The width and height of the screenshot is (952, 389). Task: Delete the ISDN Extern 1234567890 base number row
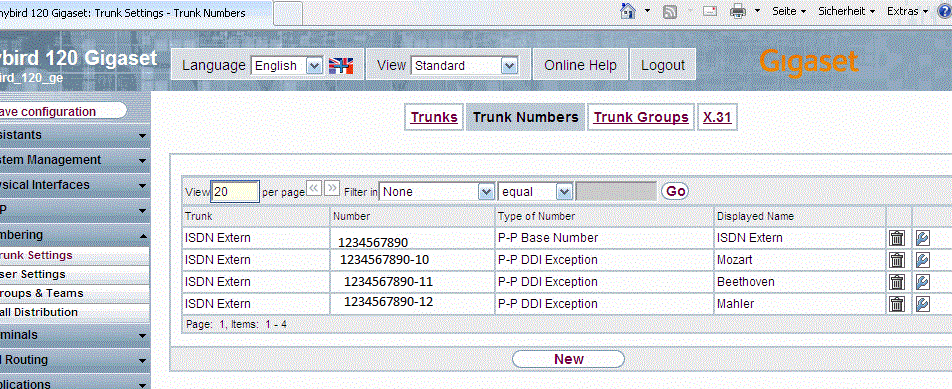click(897, 238)
